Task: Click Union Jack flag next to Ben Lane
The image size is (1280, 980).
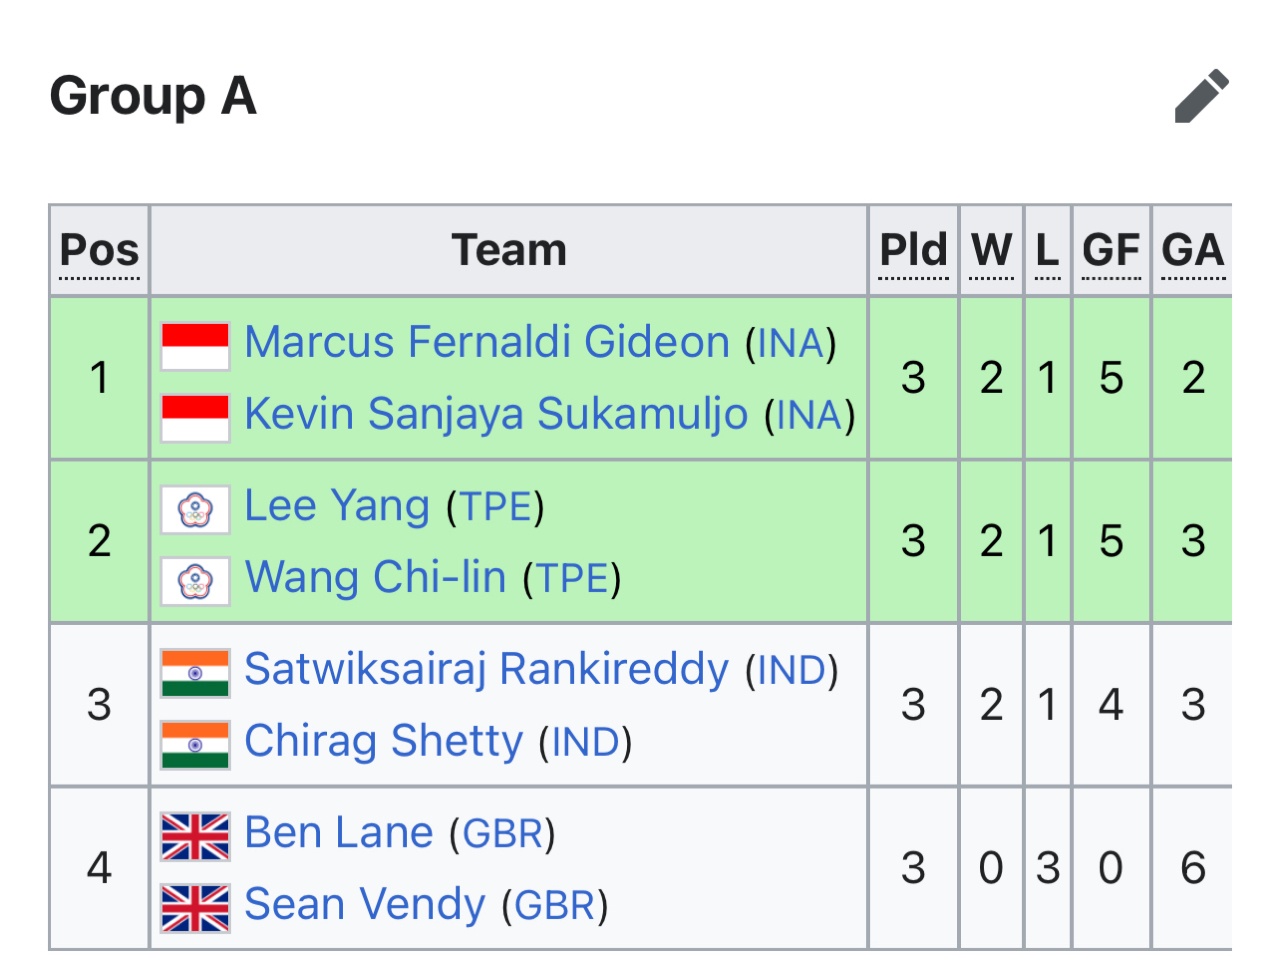Action: [x=195, y=837]
